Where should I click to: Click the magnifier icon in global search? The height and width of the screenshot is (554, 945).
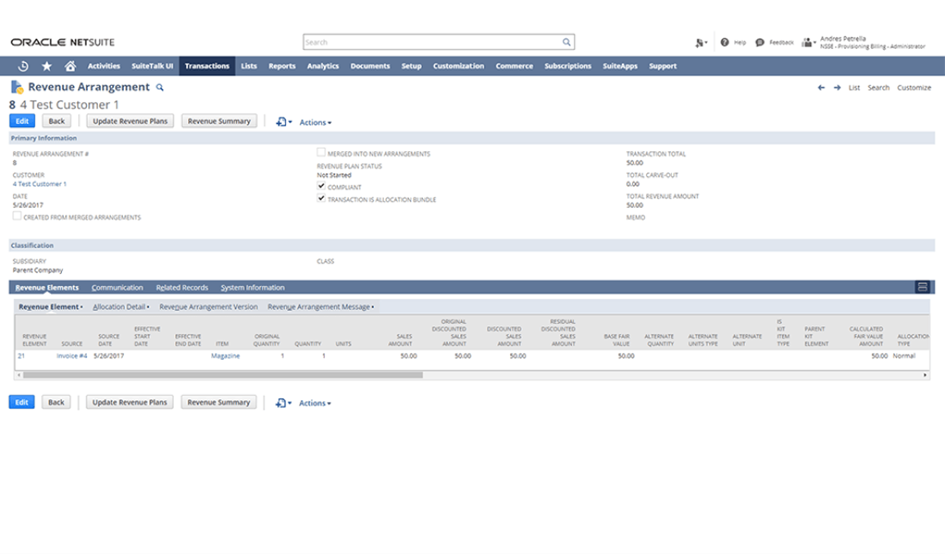click(566, 43)
